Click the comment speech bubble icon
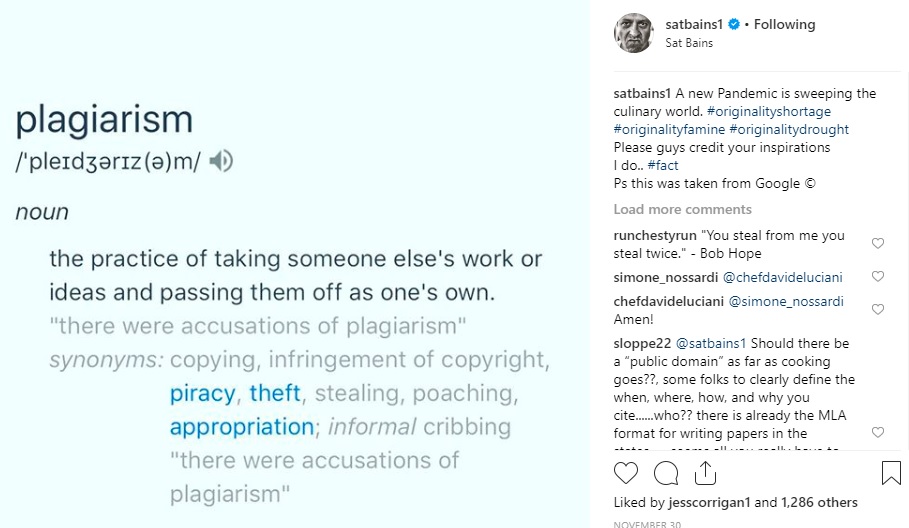The image size is (909, 528). tap(665, 472)
